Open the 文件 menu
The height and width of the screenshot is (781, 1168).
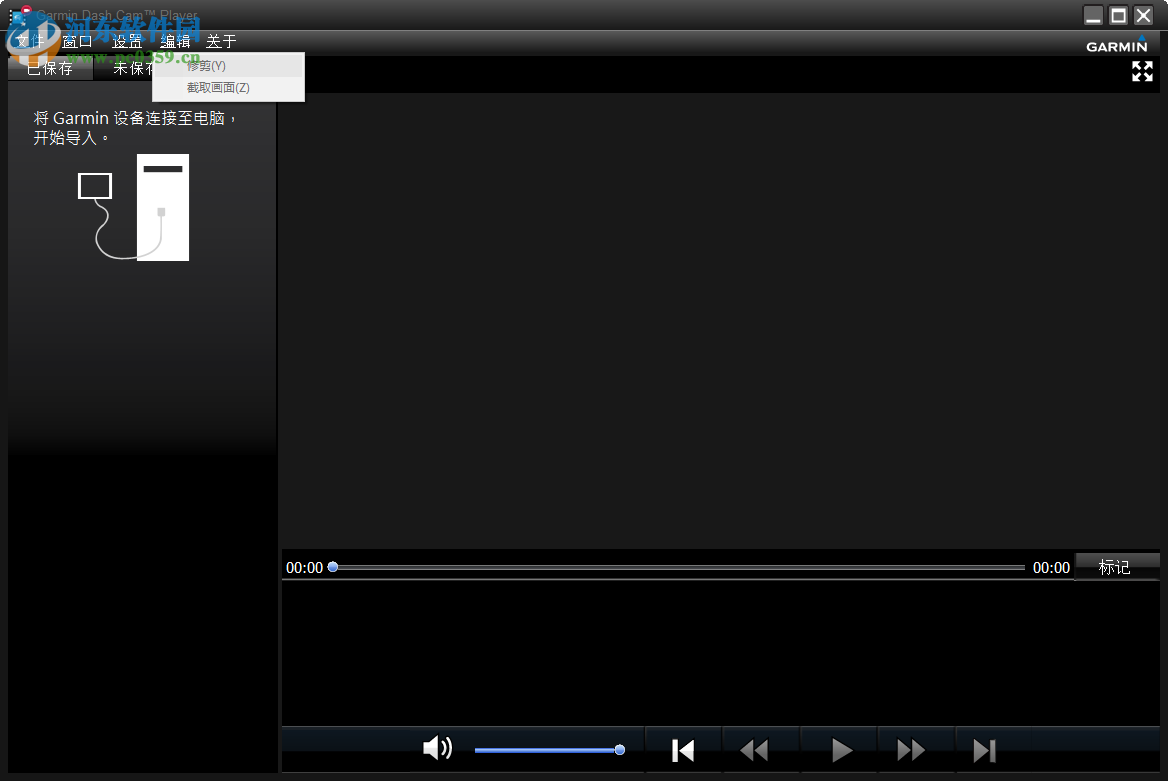(x=30, y=42)
